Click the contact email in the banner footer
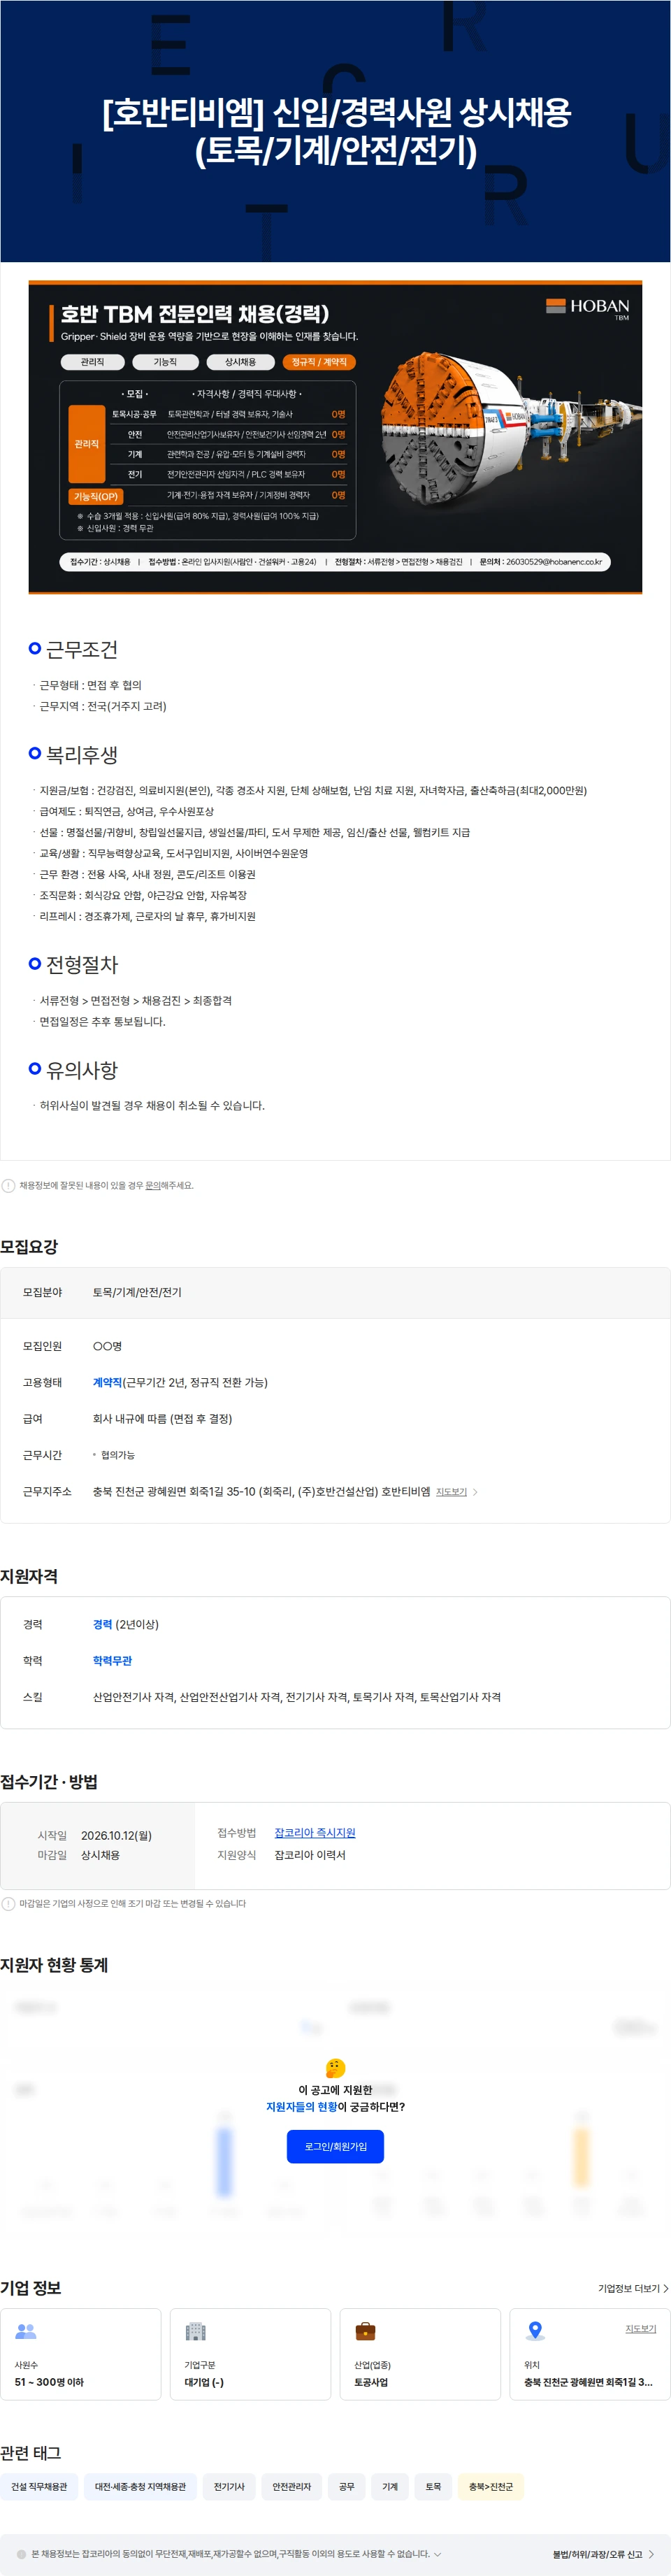The image size is (671, 2576). 554,562
